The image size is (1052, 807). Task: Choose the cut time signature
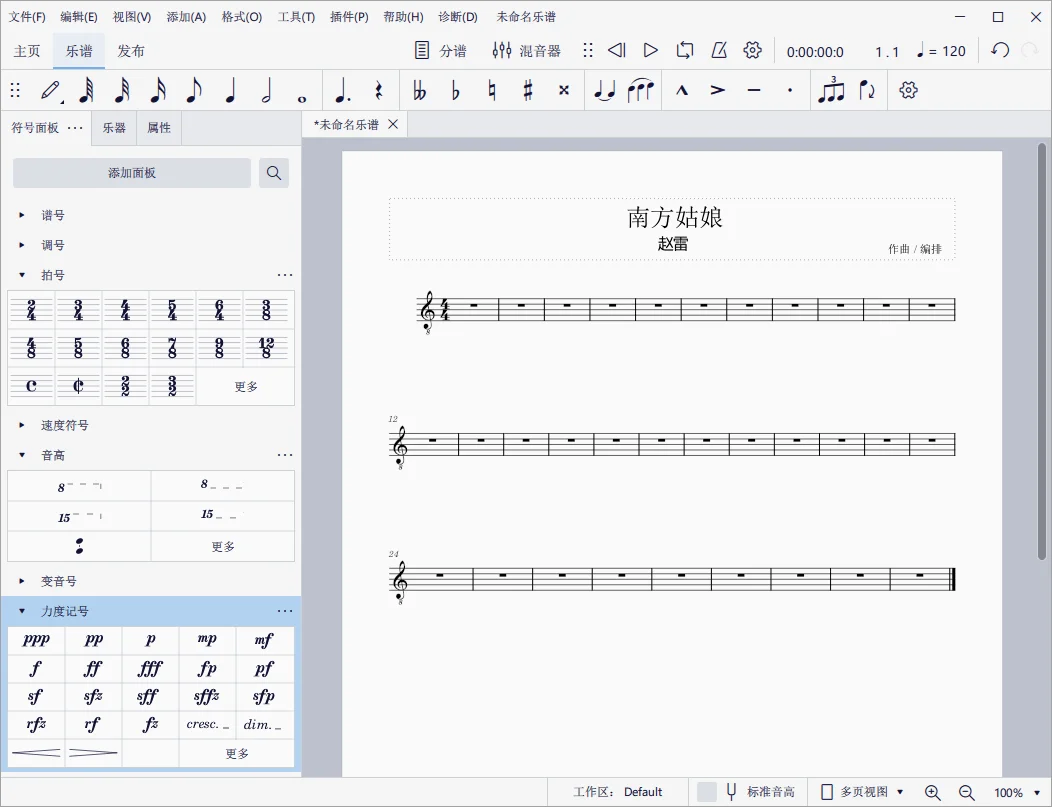click(78, 386)
